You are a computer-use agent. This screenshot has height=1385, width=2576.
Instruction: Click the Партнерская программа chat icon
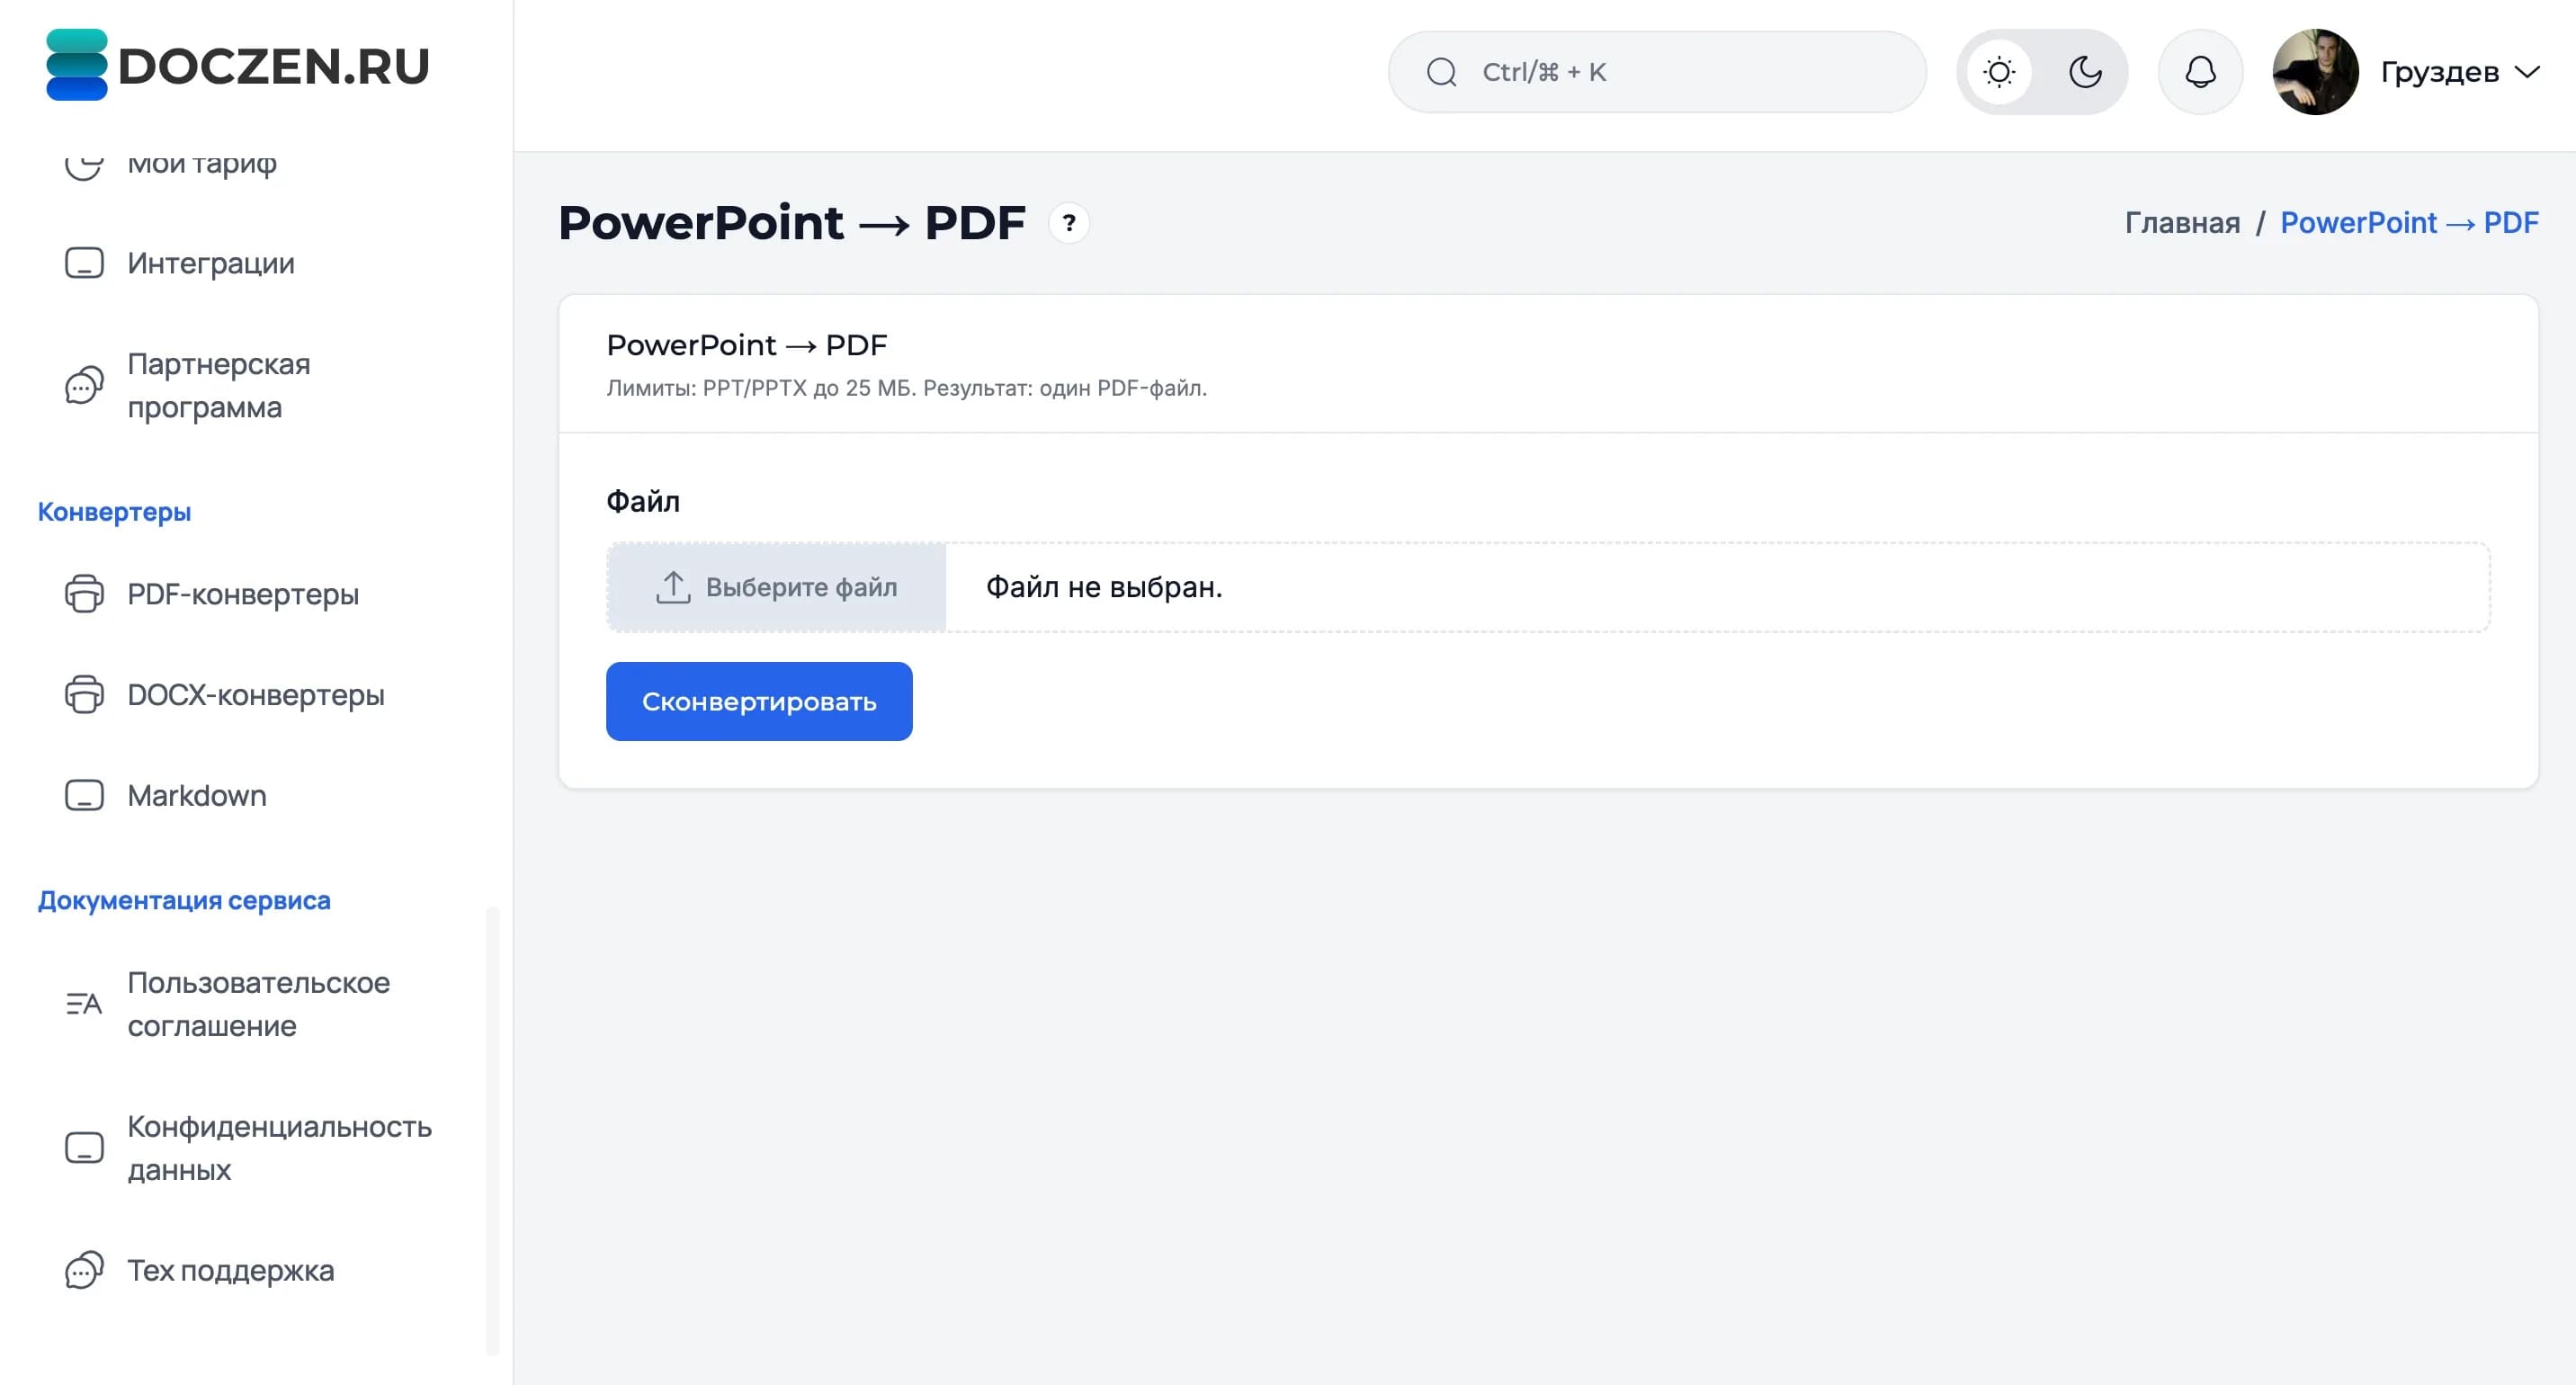coord(84,385)
